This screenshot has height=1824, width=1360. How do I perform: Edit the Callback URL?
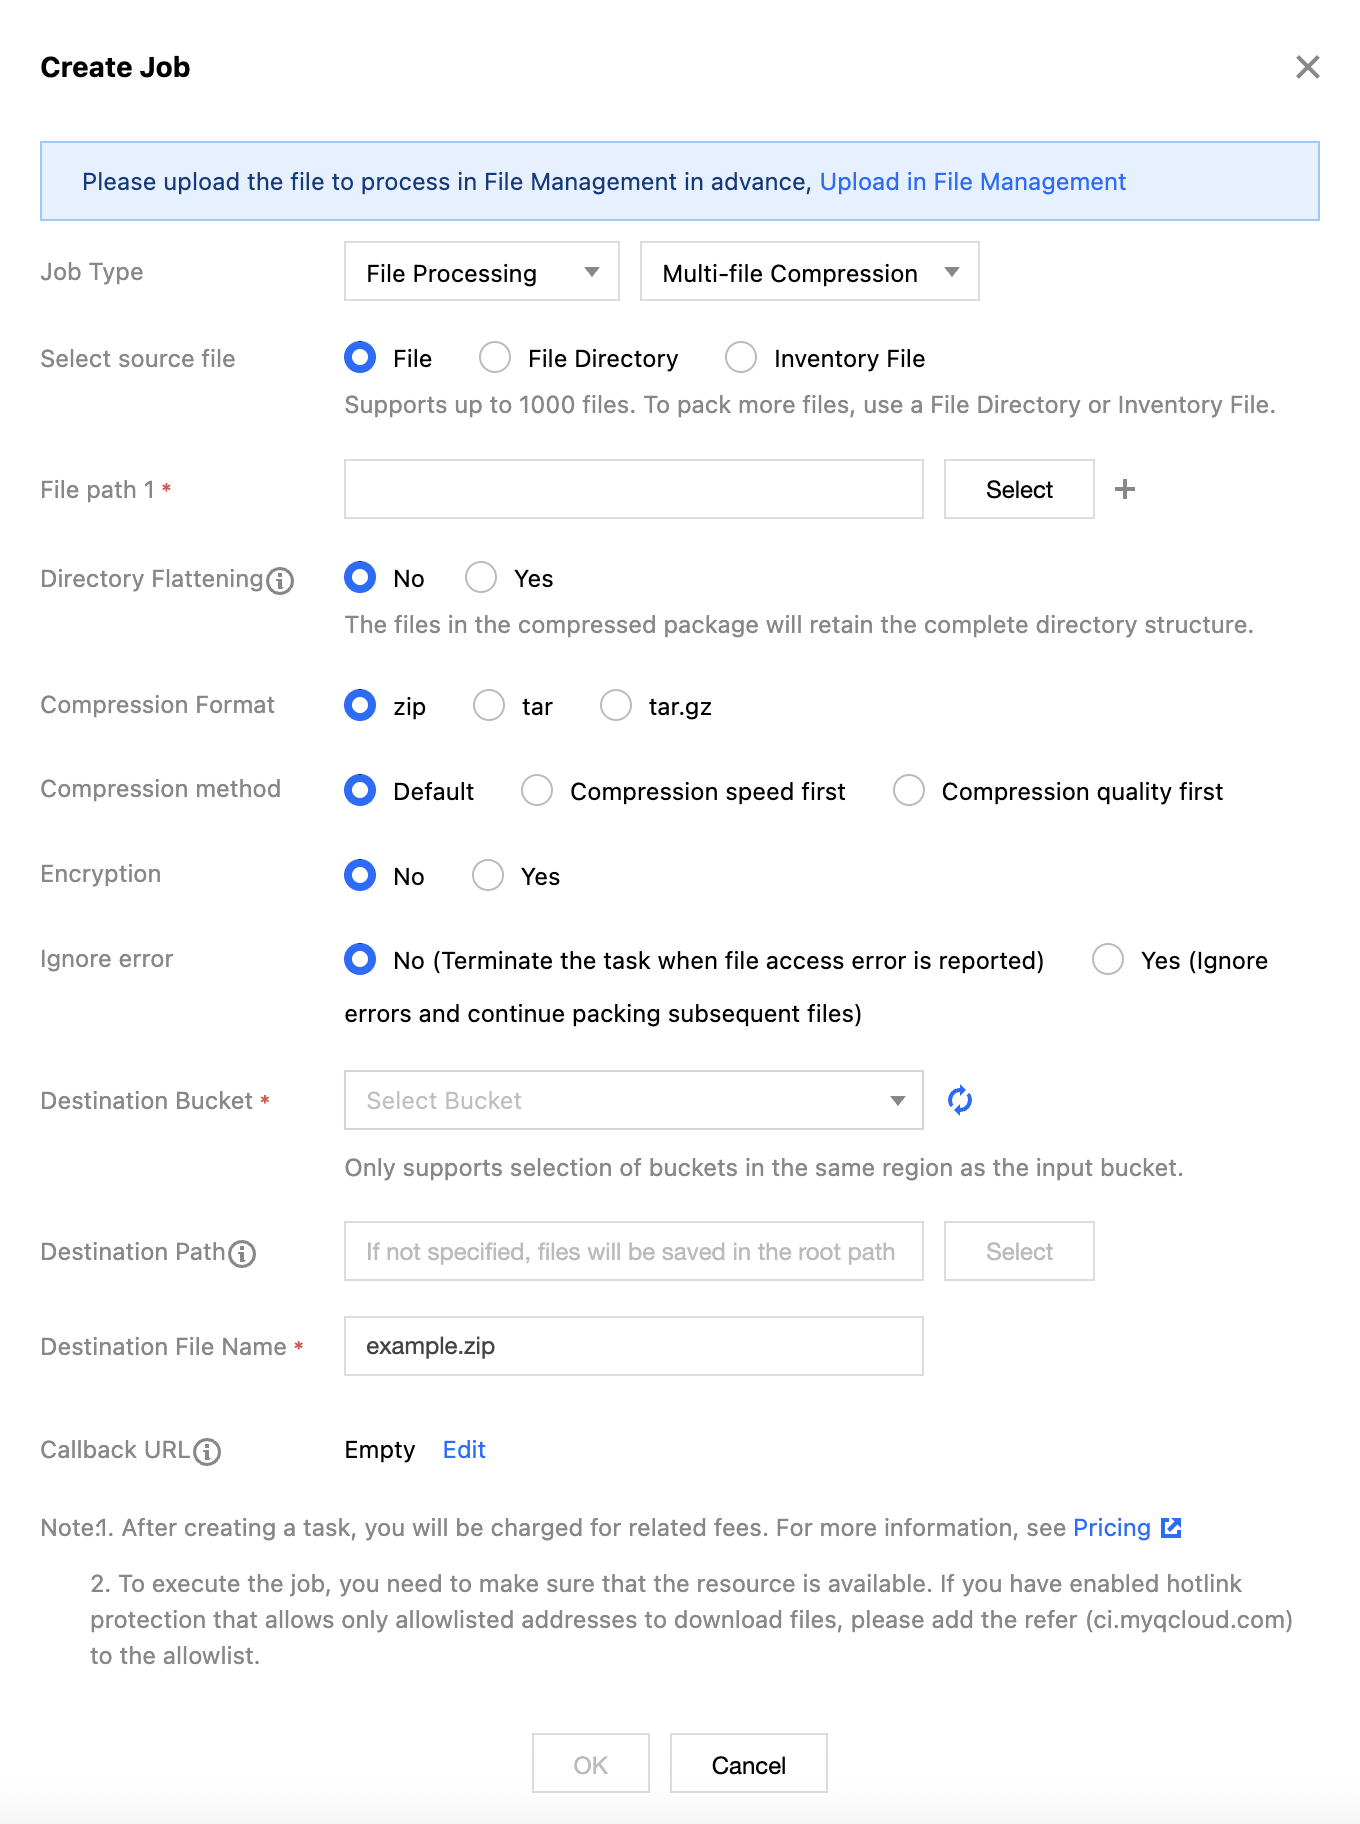click(464, 1450)
